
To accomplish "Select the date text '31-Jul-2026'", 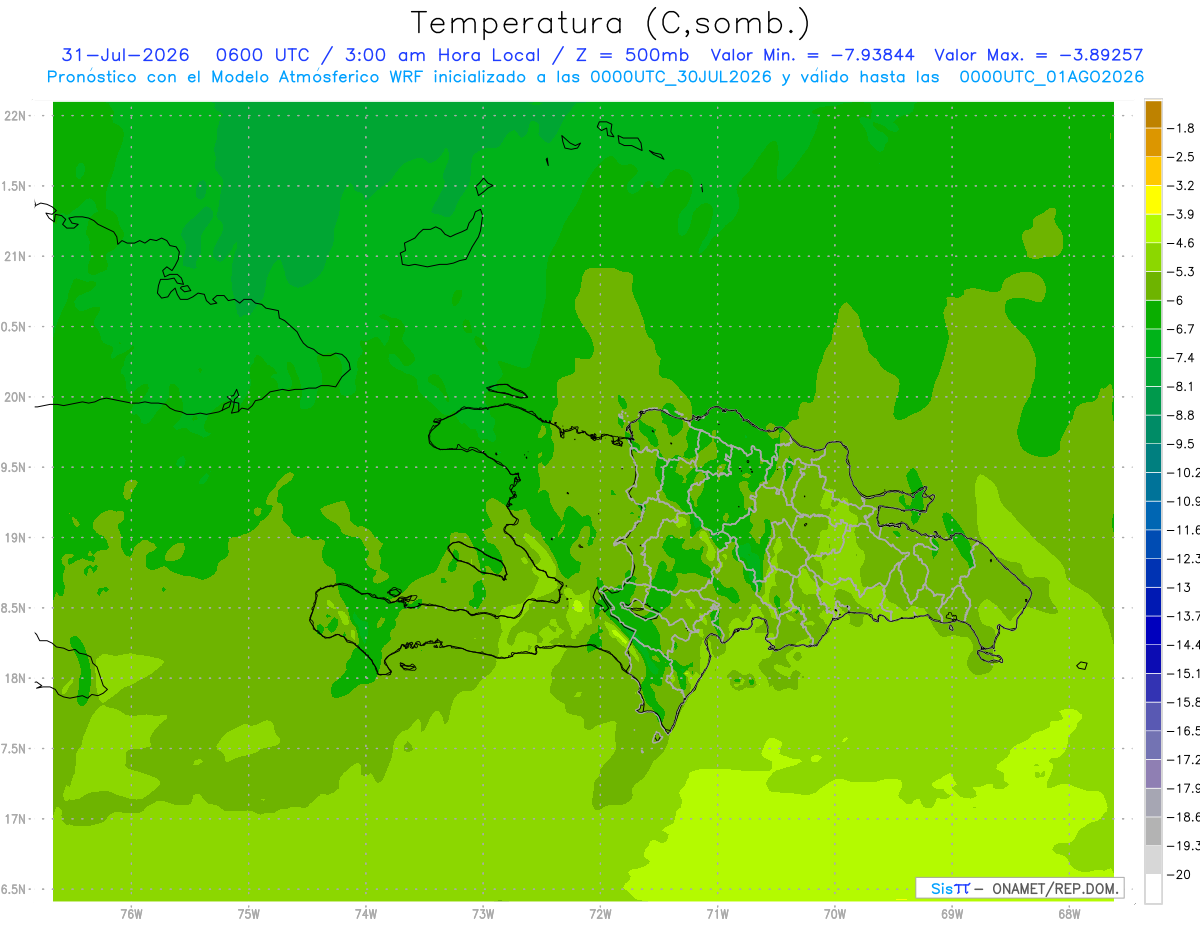I will (x=125, y=55).
